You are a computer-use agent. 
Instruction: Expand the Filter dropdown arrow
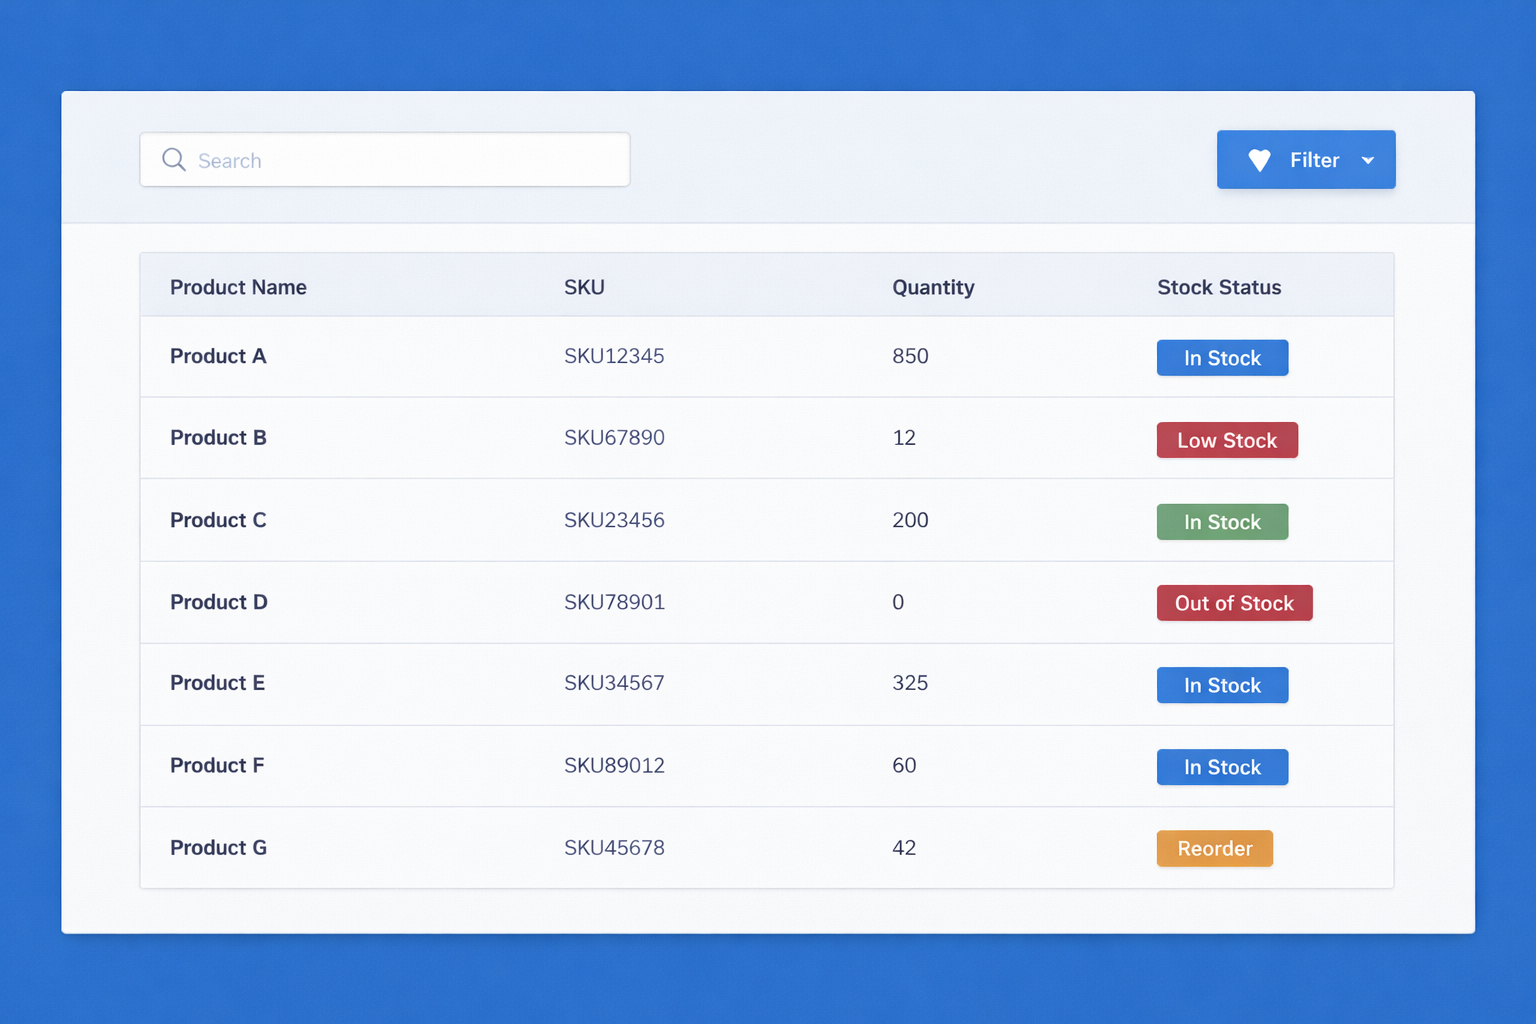[x=1367, y=161]
